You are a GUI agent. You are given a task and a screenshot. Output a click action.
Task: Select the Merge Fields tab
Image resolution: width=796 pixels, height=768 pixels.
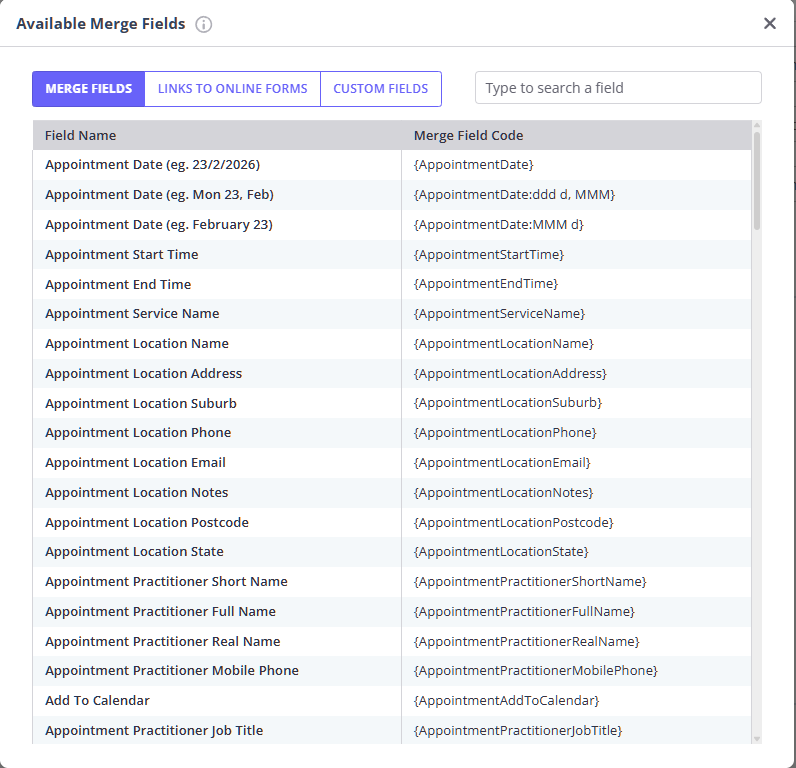(88, 89)
